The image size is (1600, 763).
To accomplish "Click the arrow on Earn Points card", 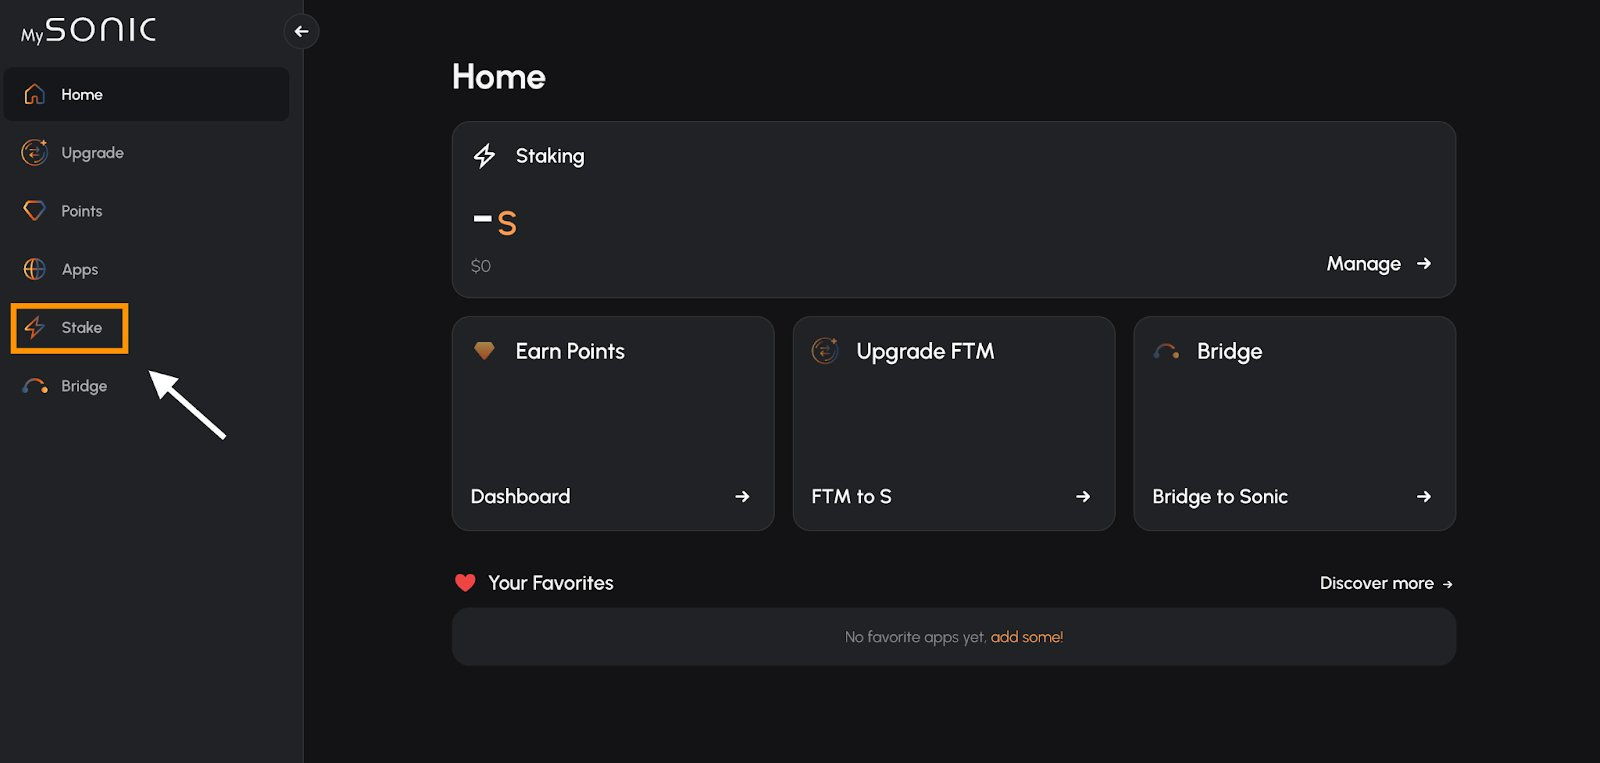I will (x=742, y=497).
